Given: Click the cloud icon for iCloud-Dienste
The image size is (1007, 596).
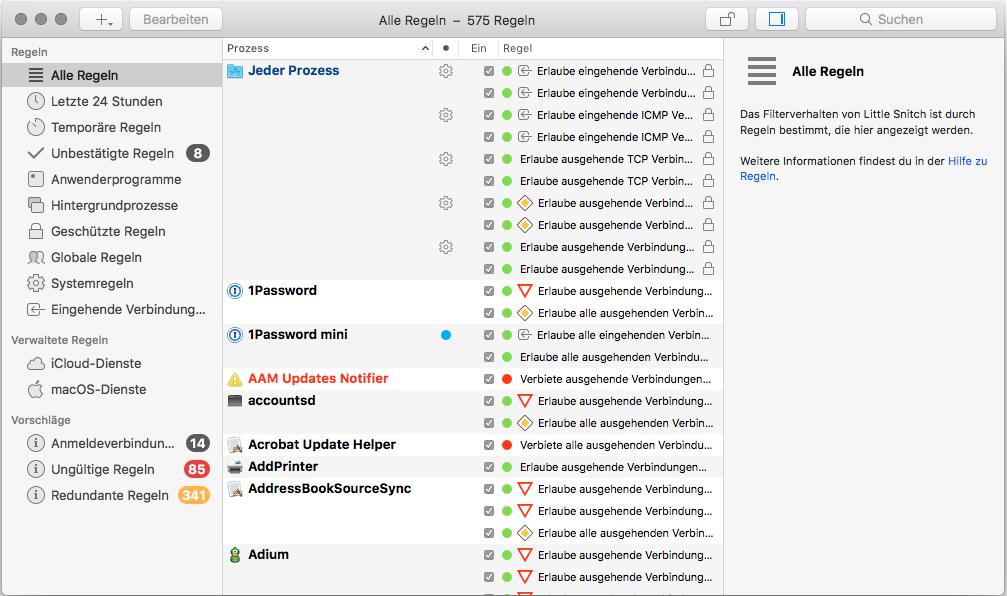Looking at the screenshot, I should (36, 364).
